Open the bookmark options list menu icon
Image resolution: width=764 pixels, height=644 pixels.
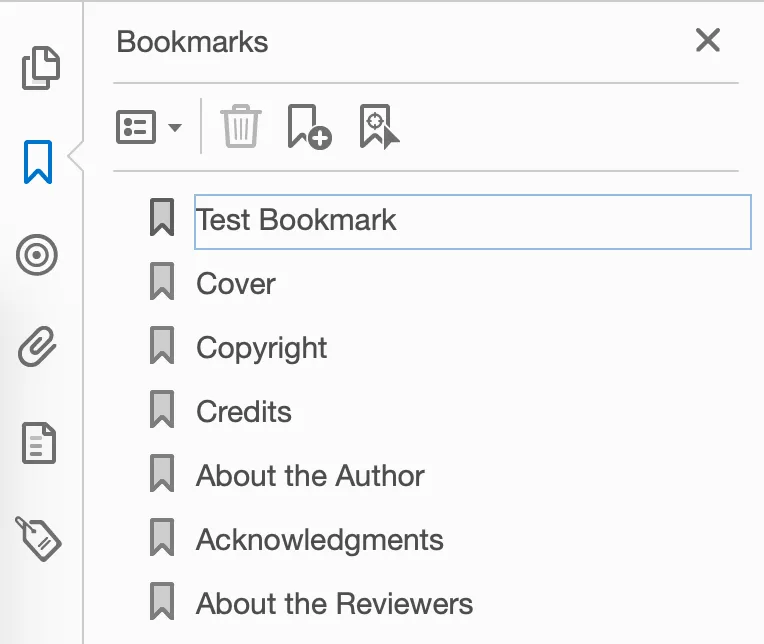coord(136,127)
